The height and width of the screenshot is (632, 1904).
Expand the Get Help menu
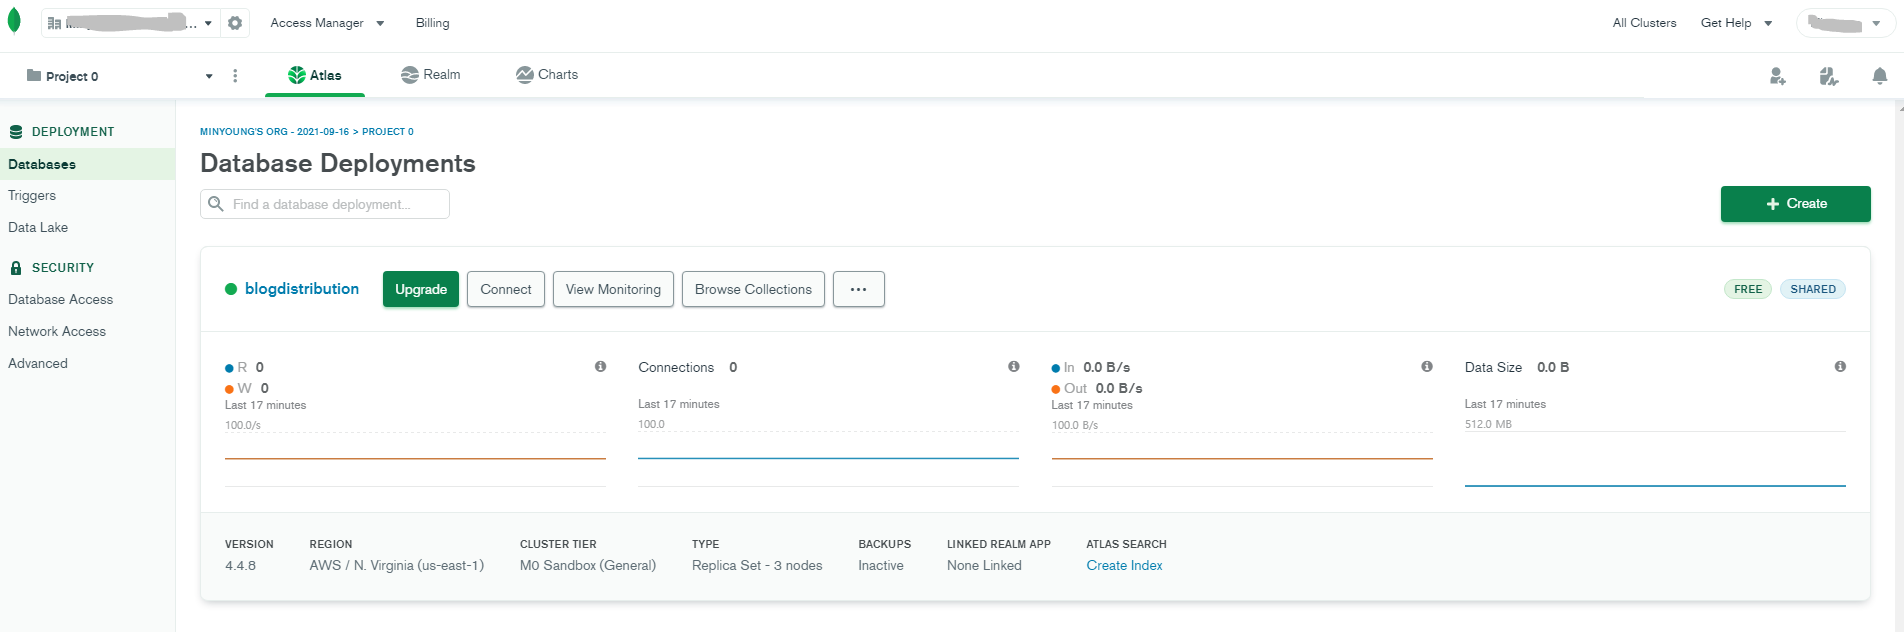[x=1736, y=23]
